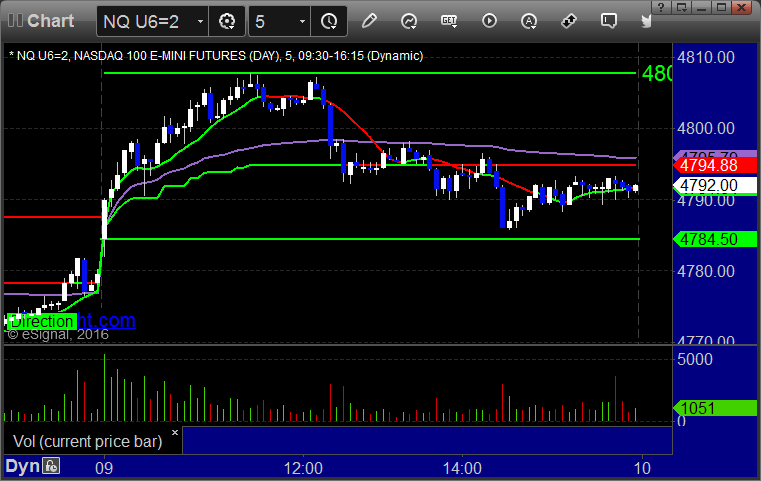Click the 10 date axis label
This screenshot has width=761, height=481.
point(642,468)
